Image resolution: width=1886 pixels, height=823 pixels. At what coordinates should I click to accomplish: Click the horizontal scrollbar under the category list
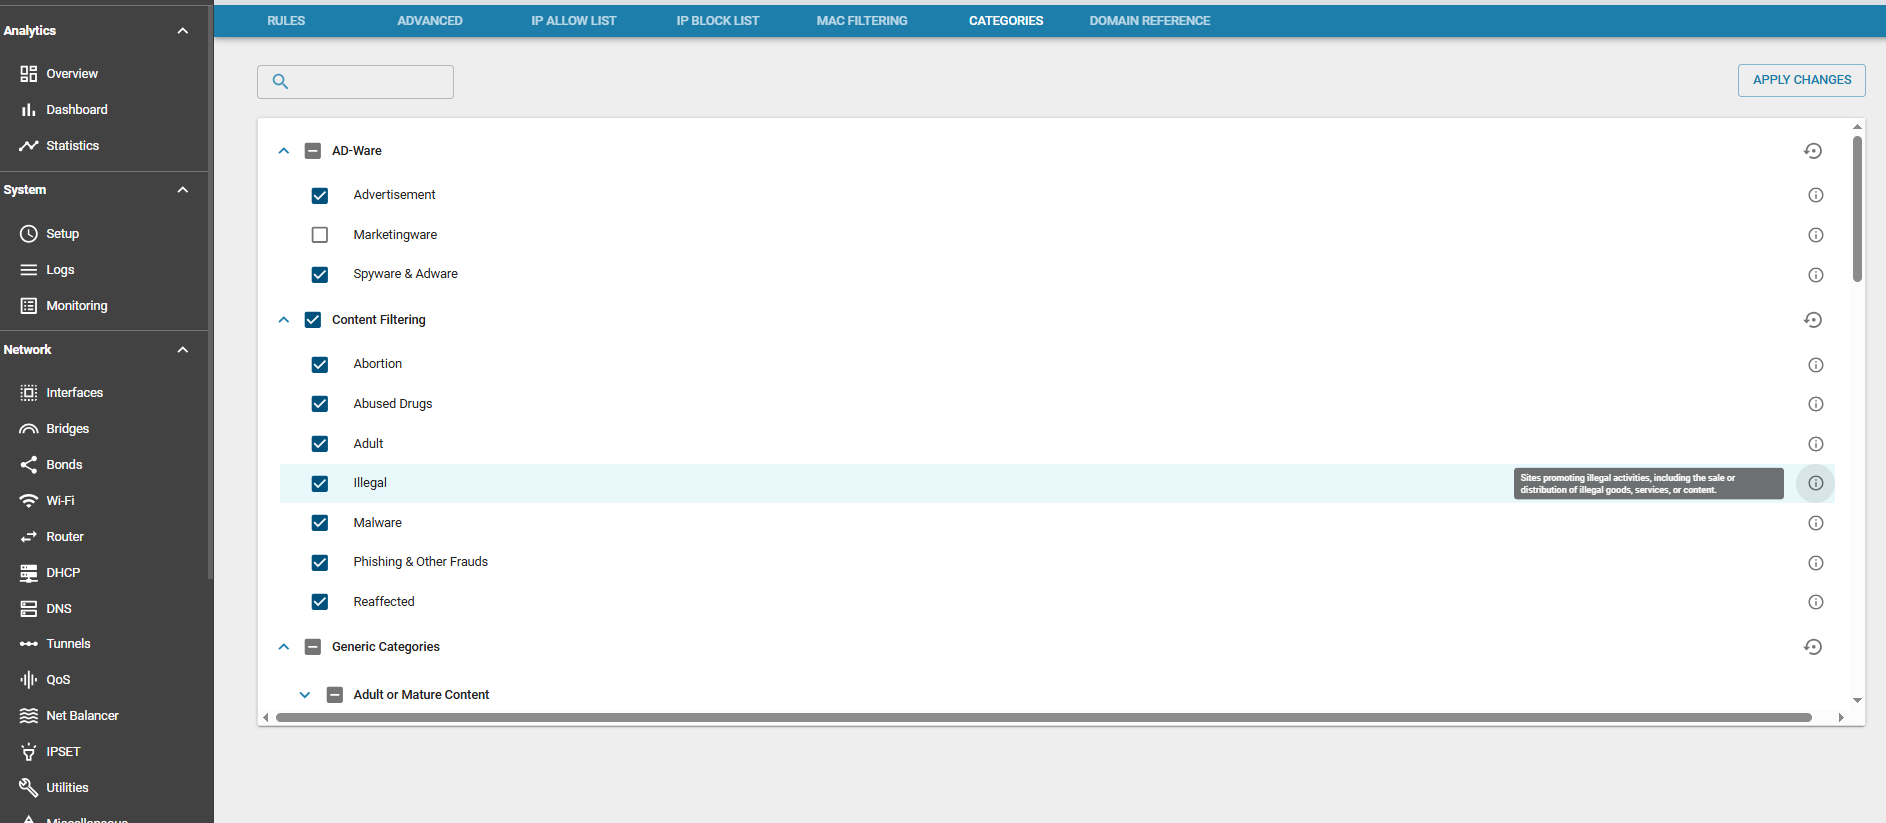pyautogui.click(x=1043, y=717)
